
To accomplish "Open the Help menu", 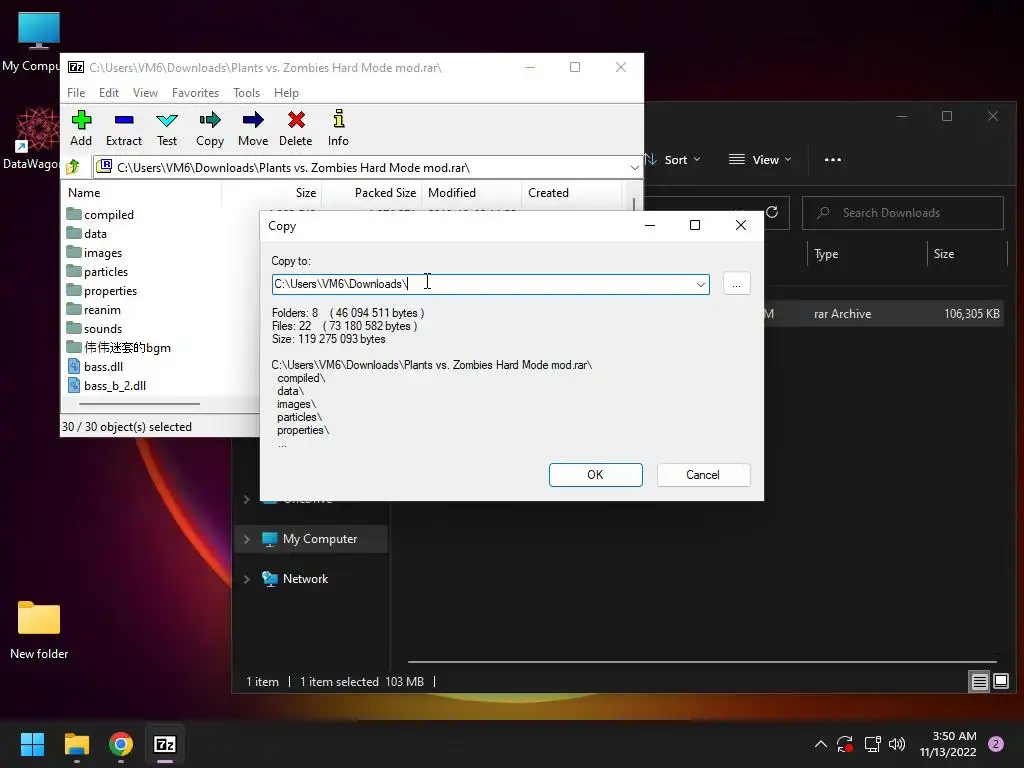I will pos(286,93).
